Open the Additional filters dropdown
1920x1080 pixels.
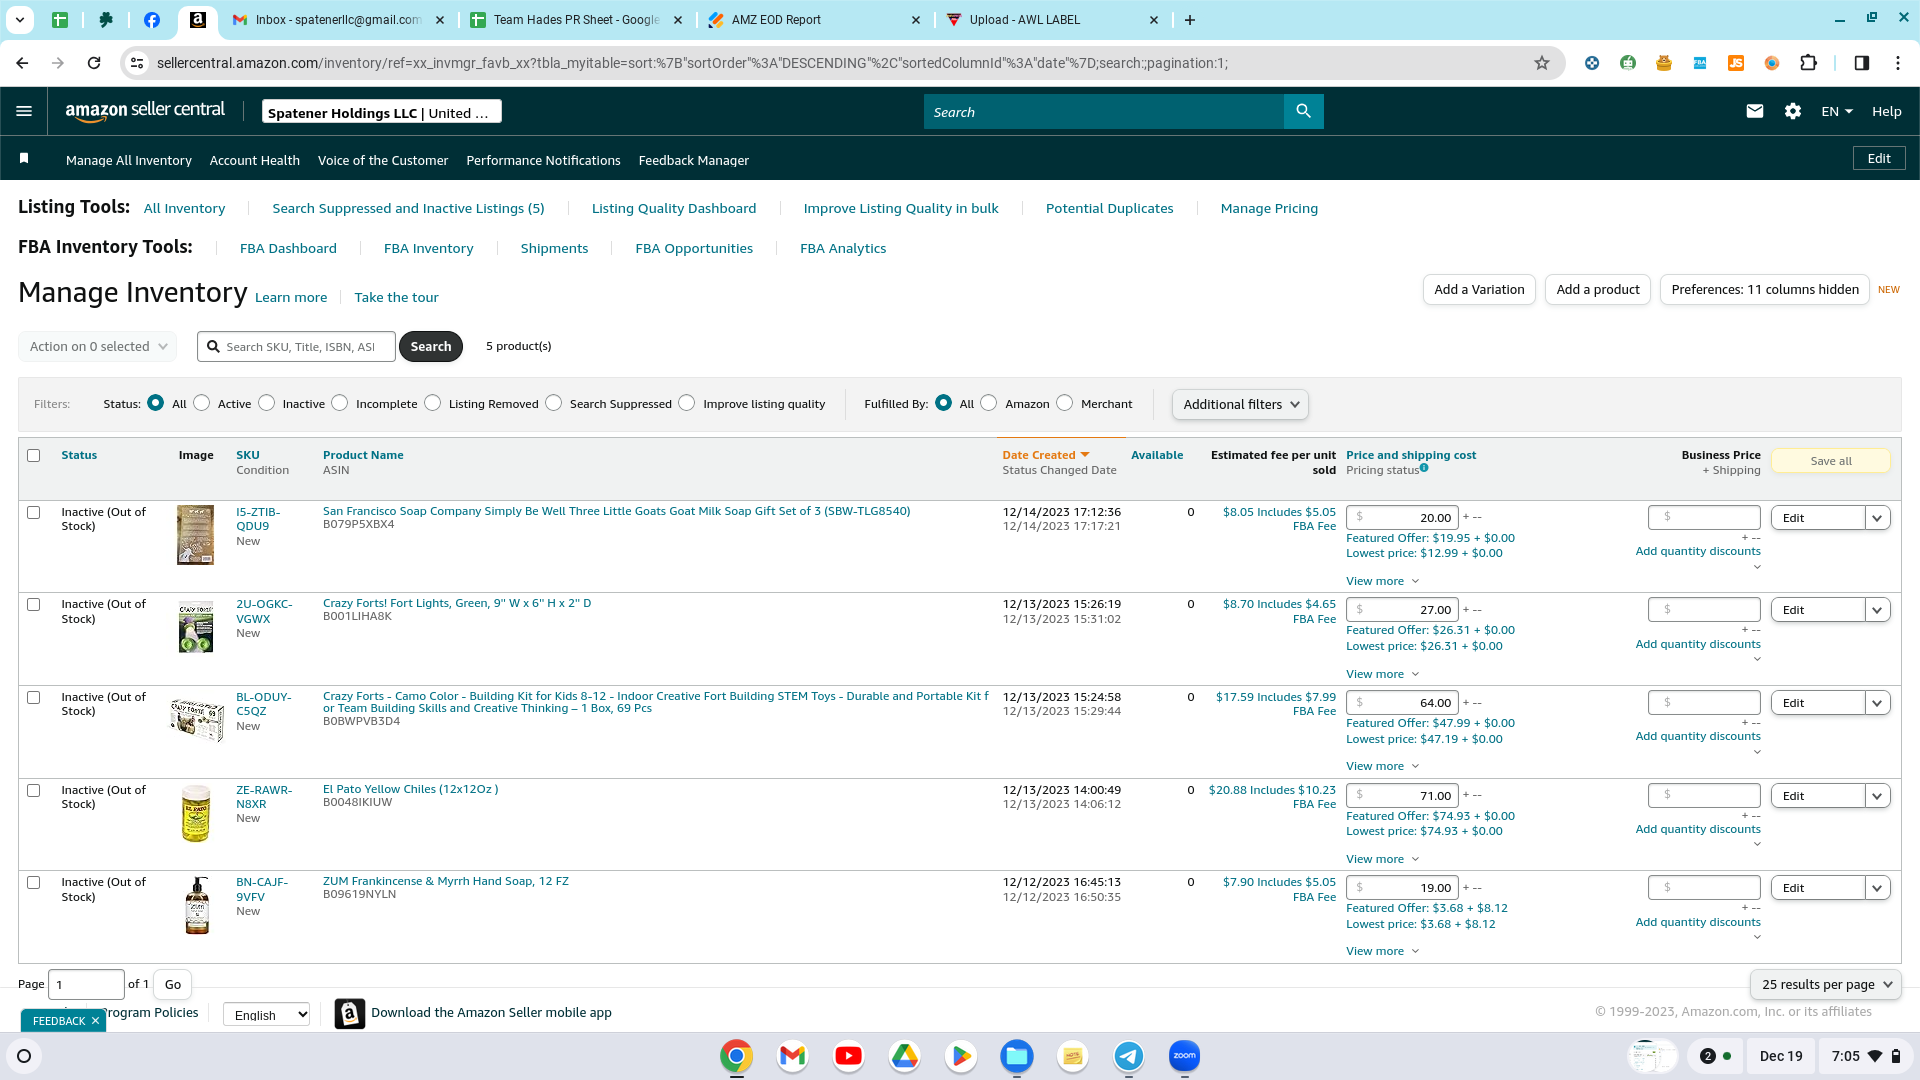coord(1240,404)
